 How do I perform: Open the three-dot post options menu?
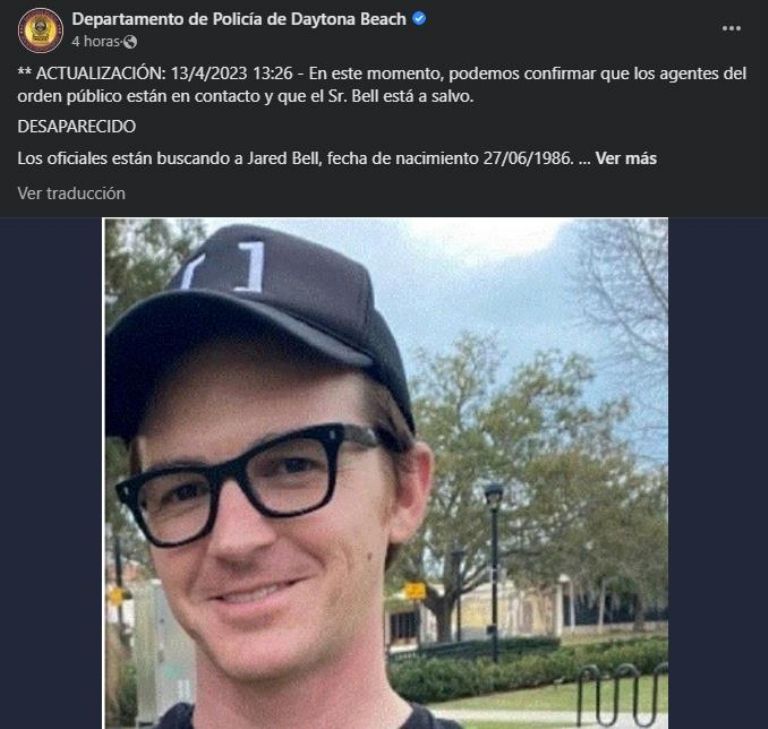(731, 28)
